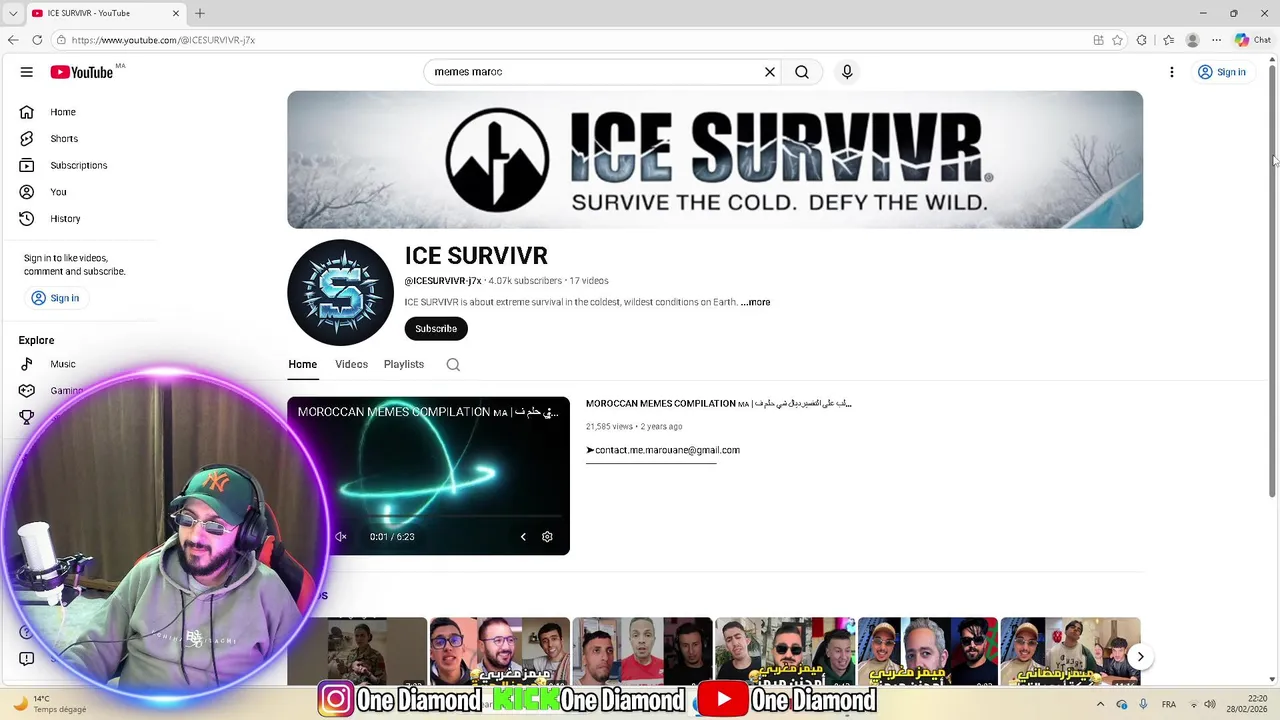This screenshot has width=1280, height=720.
Task: Click contact.me.marouane@gmail.com text
Action: pyautogui.click(x=668, y=450)
